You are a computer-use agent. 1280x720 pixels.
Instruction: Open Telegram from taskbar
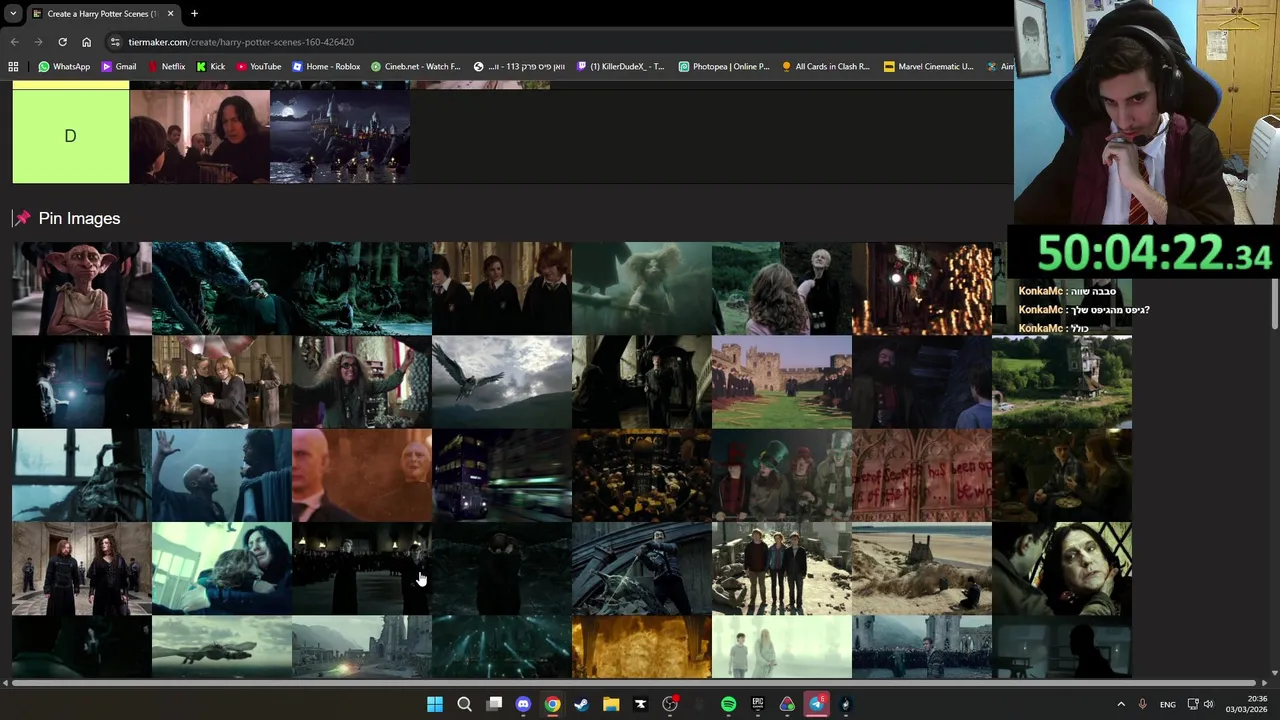click(816, 704)
